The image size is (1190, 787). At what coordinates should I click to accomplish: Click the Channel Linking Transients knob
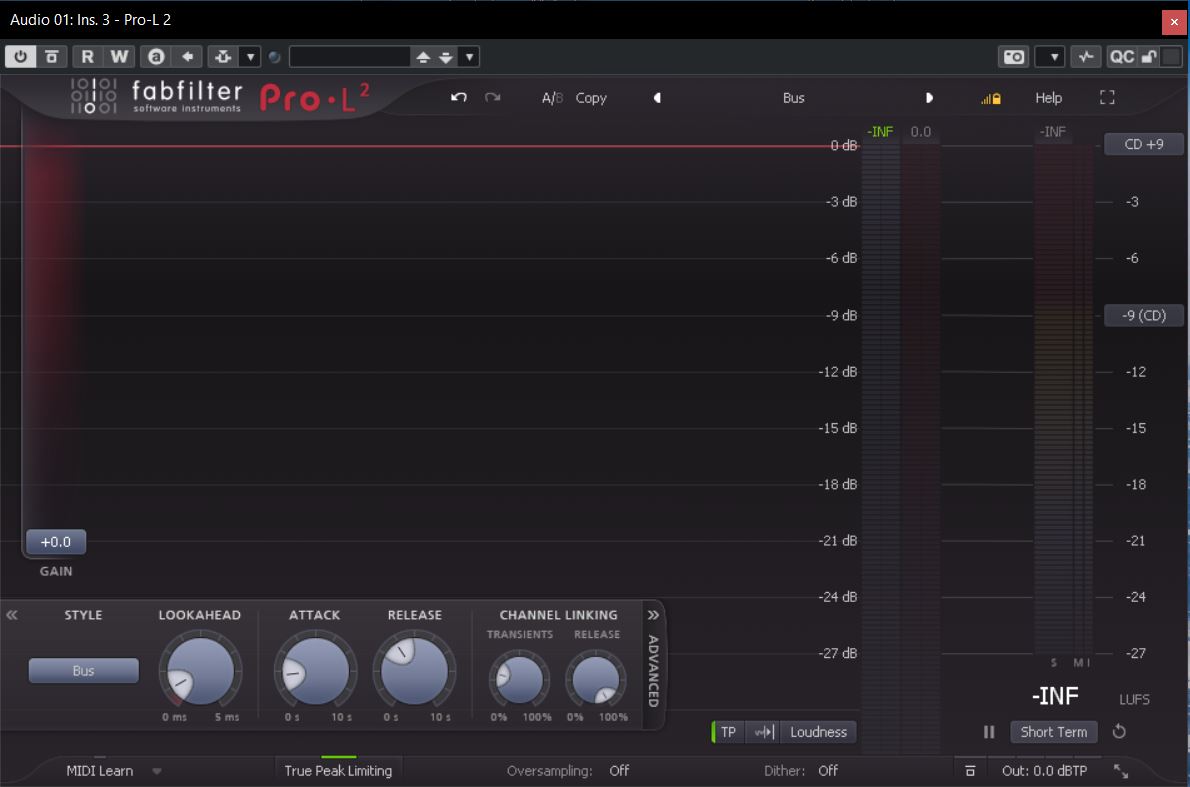520,679
